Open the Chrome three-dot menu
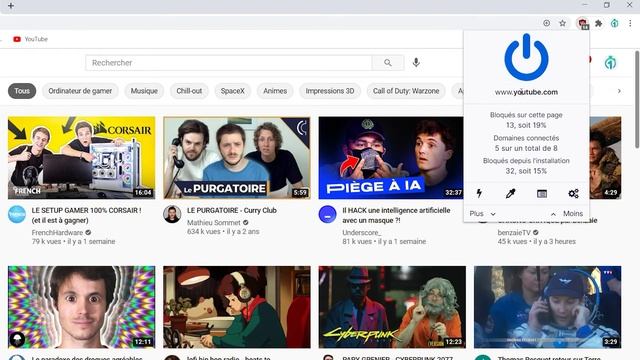The height and width of the screenshot is (360, 640). pyautogui.click(x=630, y=23)
